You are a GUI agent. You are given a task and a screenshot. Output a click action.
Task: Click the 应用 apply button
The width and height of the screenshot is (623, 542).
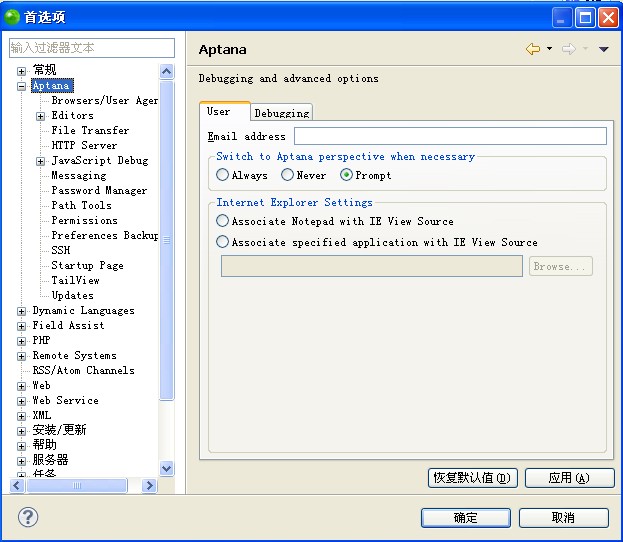[569, 477]
